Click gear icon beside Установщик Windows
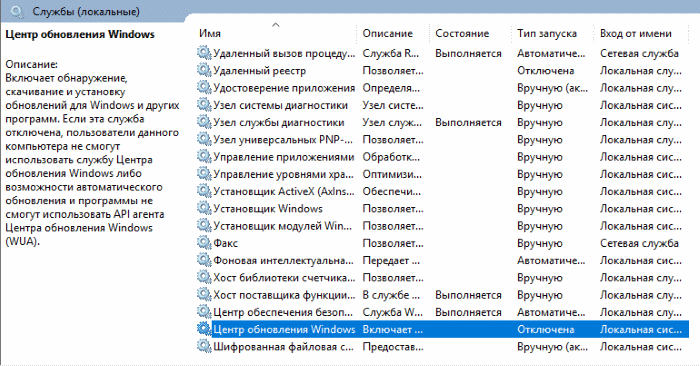The image size is (700, 366). point(204,208)
